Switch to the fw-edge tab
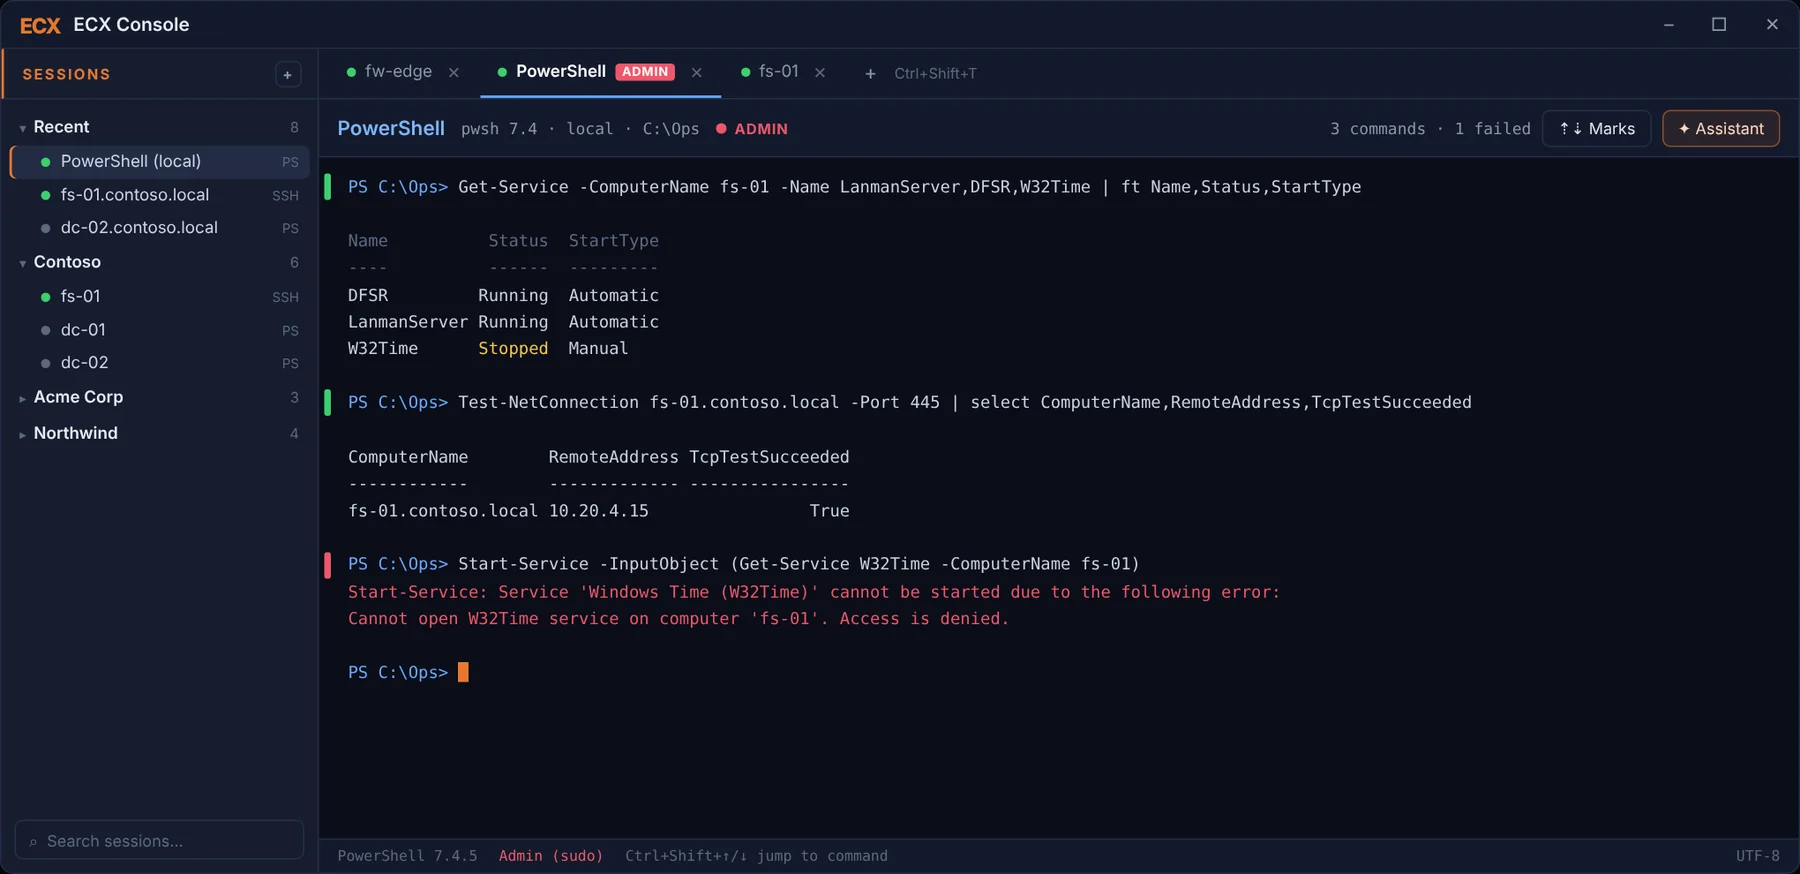The image size is (1800, 874). pyautogui.click(x=398, y=72)
